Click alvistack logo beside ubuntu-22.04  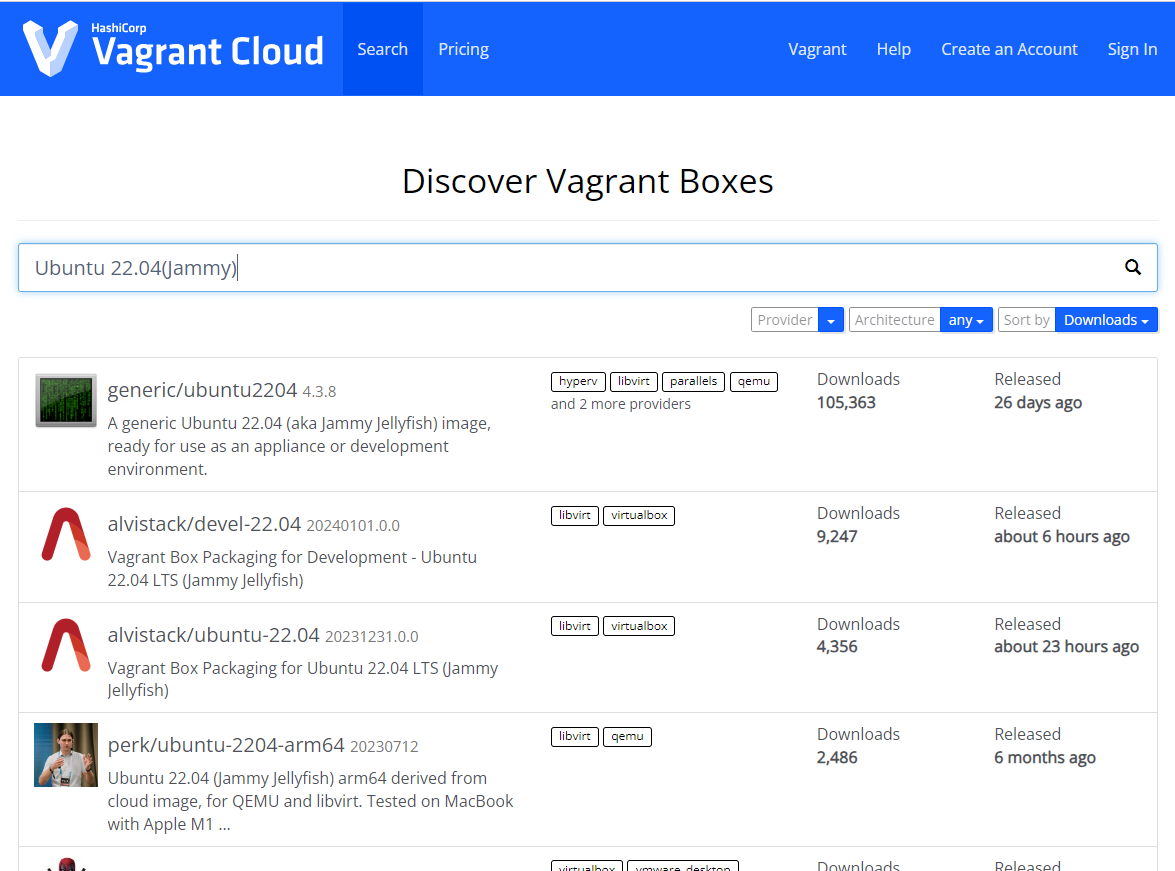(66, 645)
